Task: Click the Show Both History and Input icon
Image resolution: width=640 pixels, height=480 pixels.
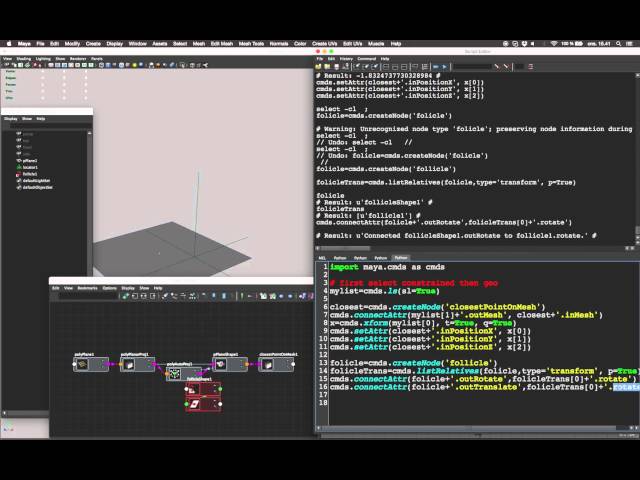Action: (x=404, y=67)
